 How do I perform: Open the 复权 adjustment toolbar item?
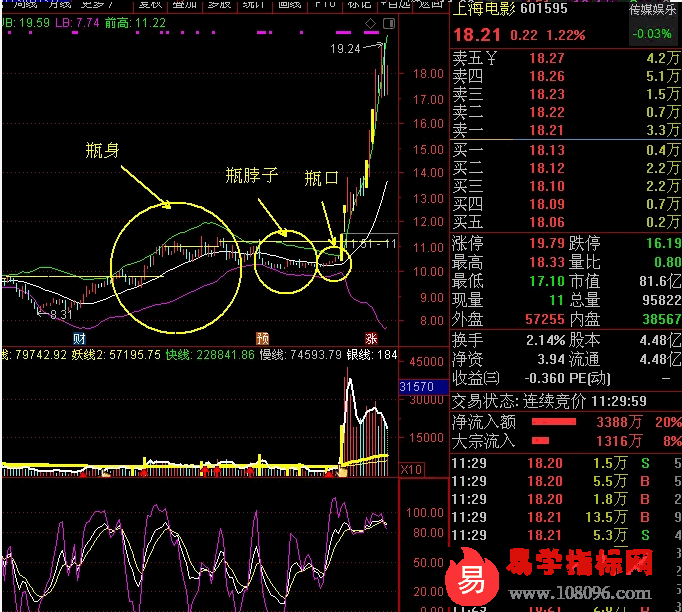[150, 4]
